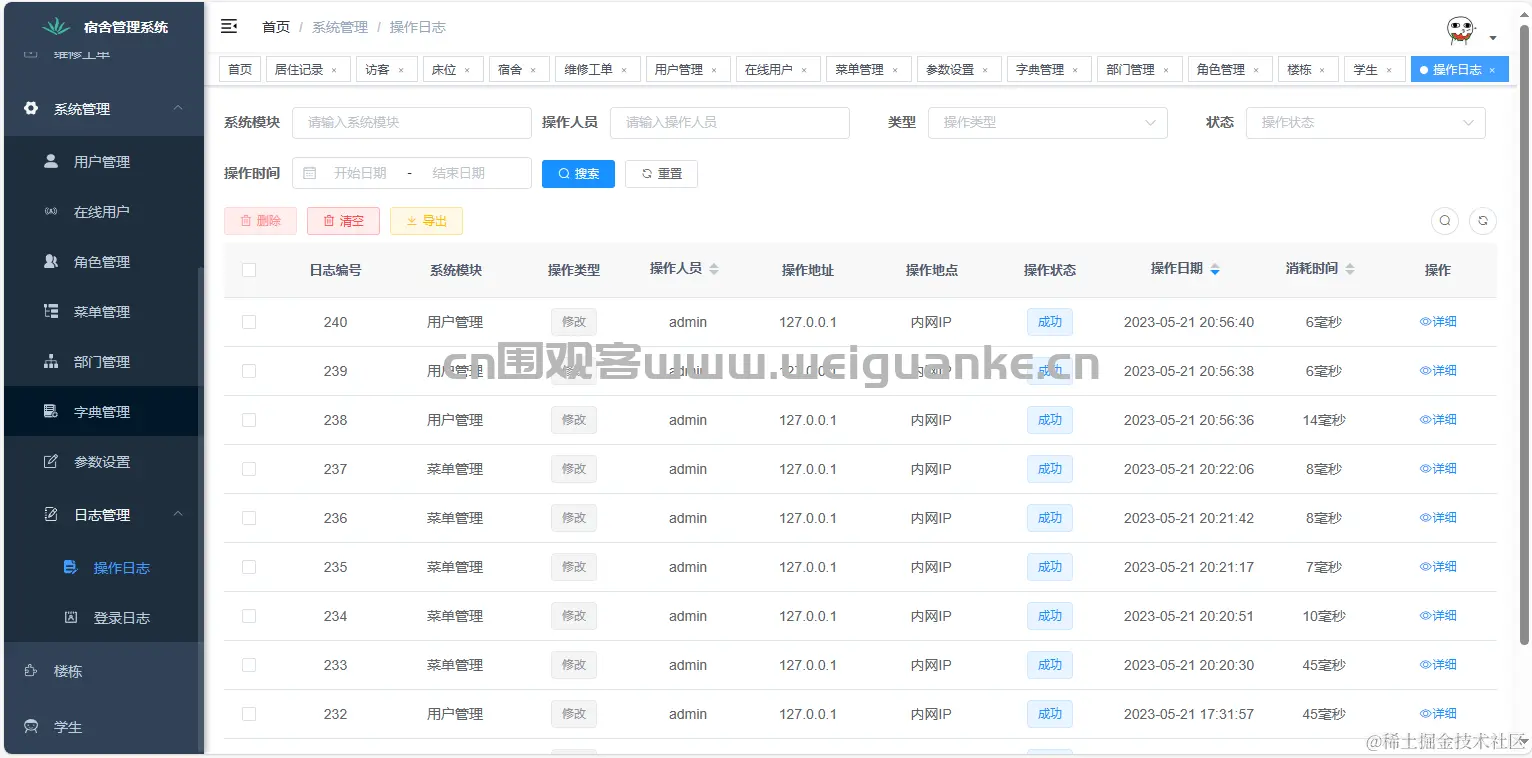Open the user avatar dropdown menu

coord(1471,32)
